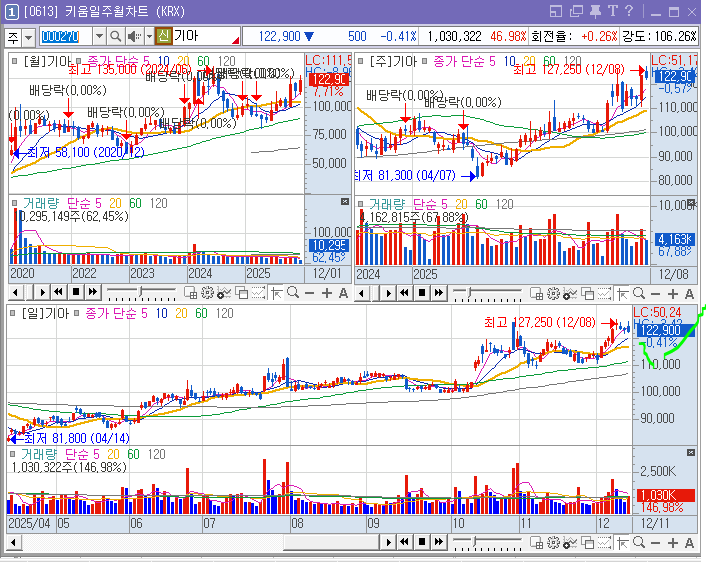Click weekly chart magnifier zoom icon
This screenshot has width=706, height=562.
(x=639, y=294)
